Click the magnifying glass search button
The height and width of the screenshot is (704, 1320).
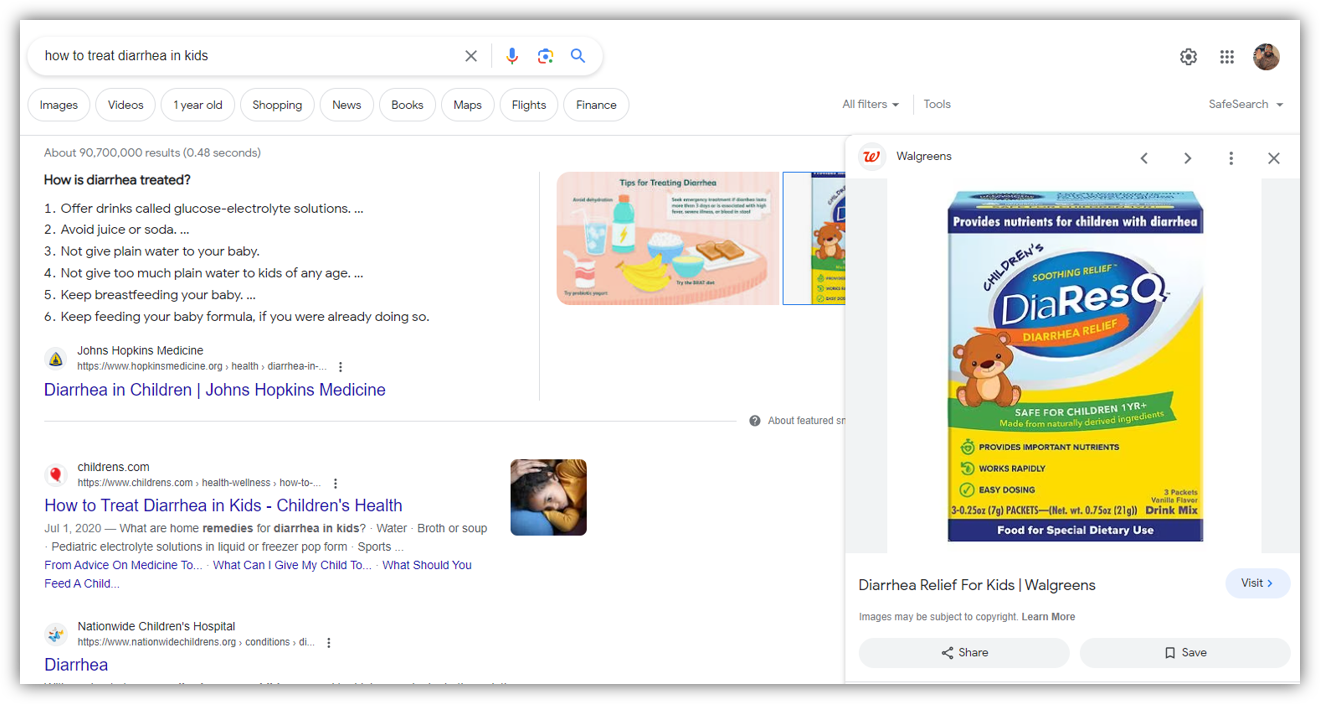tap(578, 56)
